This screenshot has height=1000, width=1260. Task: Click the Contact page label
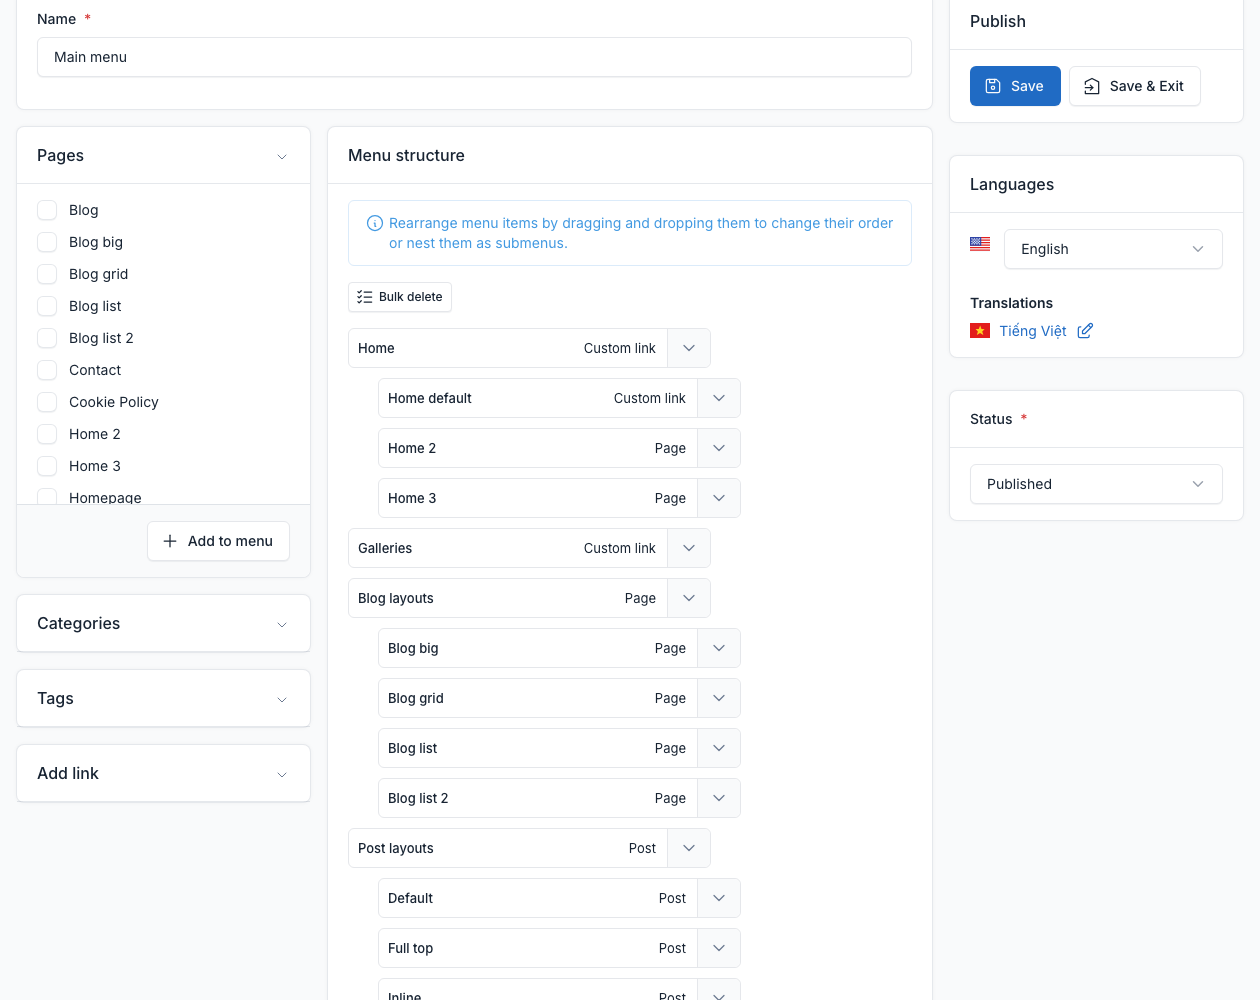[x=95, y=370]
